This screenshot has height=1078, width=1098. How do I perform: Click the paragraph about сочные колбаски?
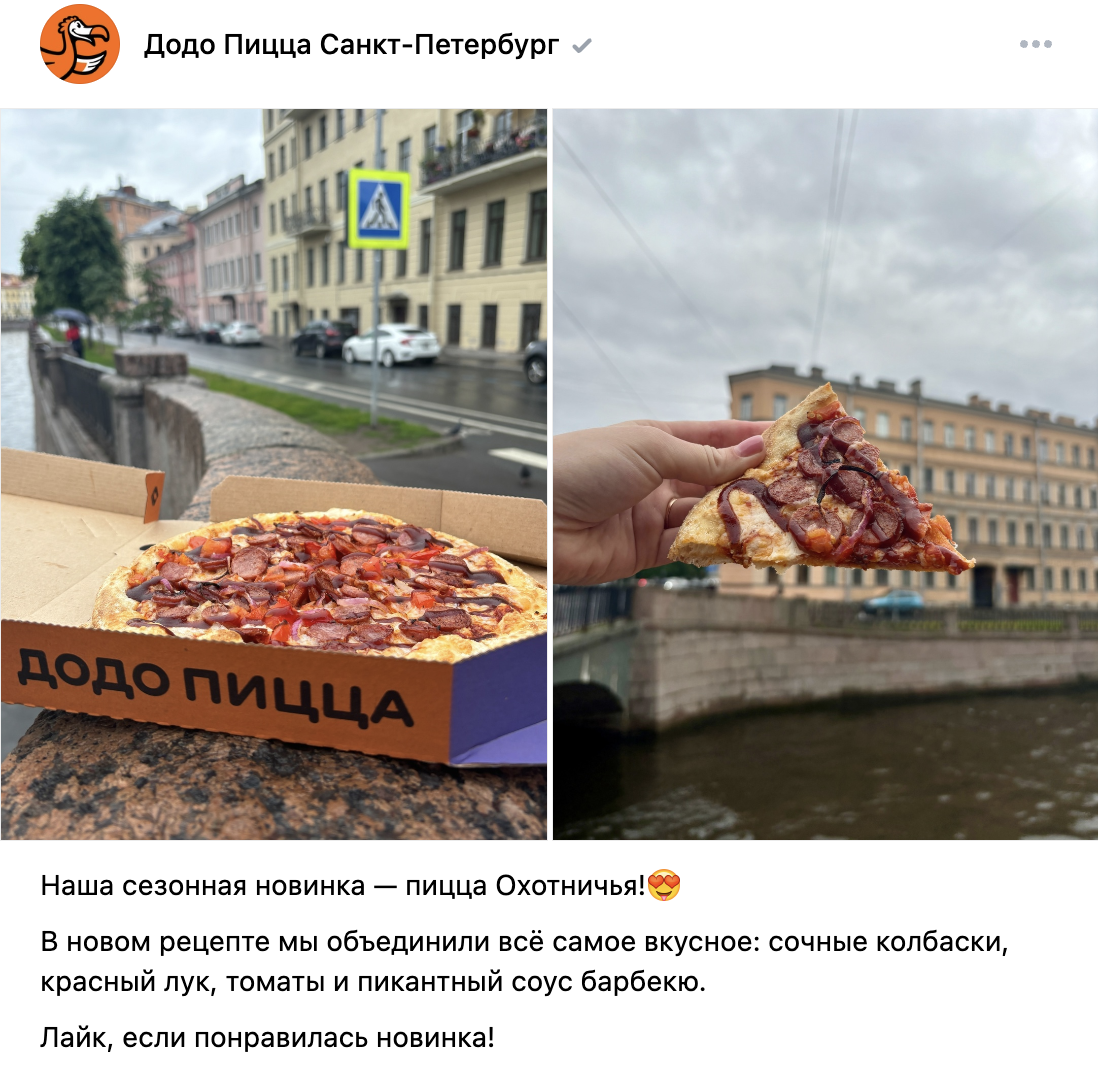tap(524, 962)
